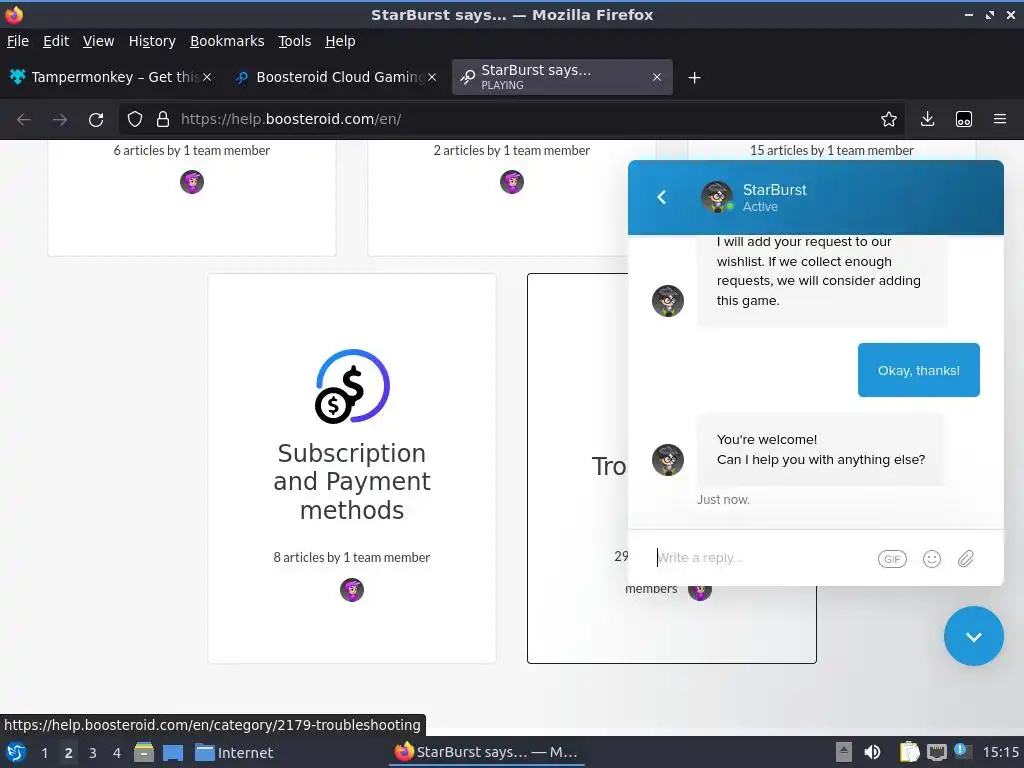The width and height of the screenshot is (1024, 768).
Task: Close the Tampermonkey tab
Action: tap(207, 77)
